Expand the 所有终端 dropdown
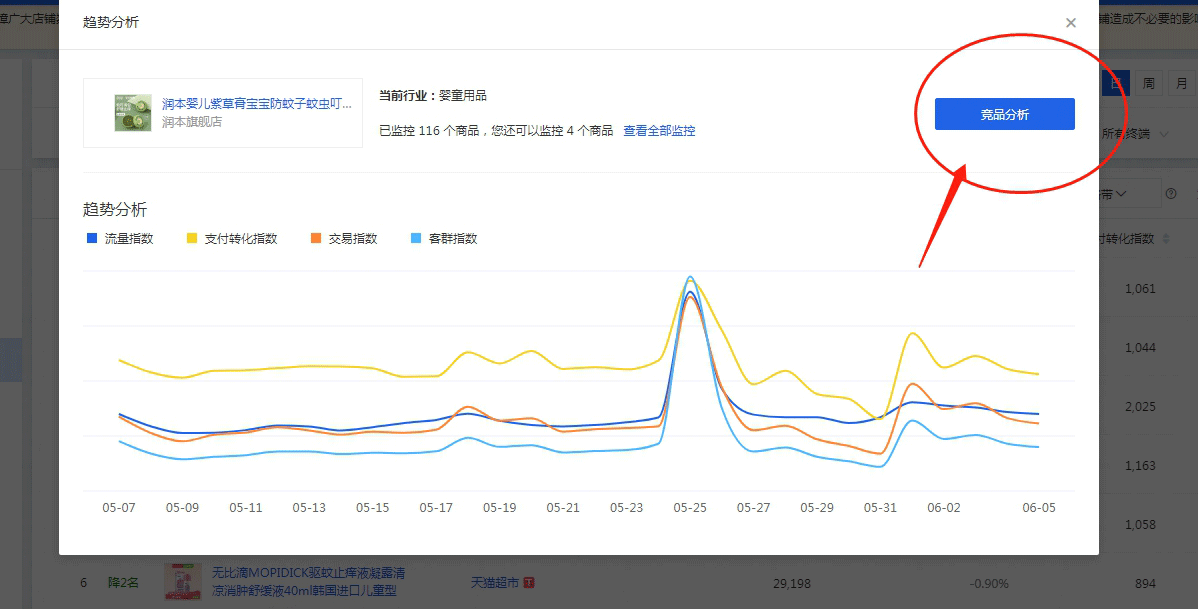The width and height of the screenshot is (1198, 609). 1135,133
